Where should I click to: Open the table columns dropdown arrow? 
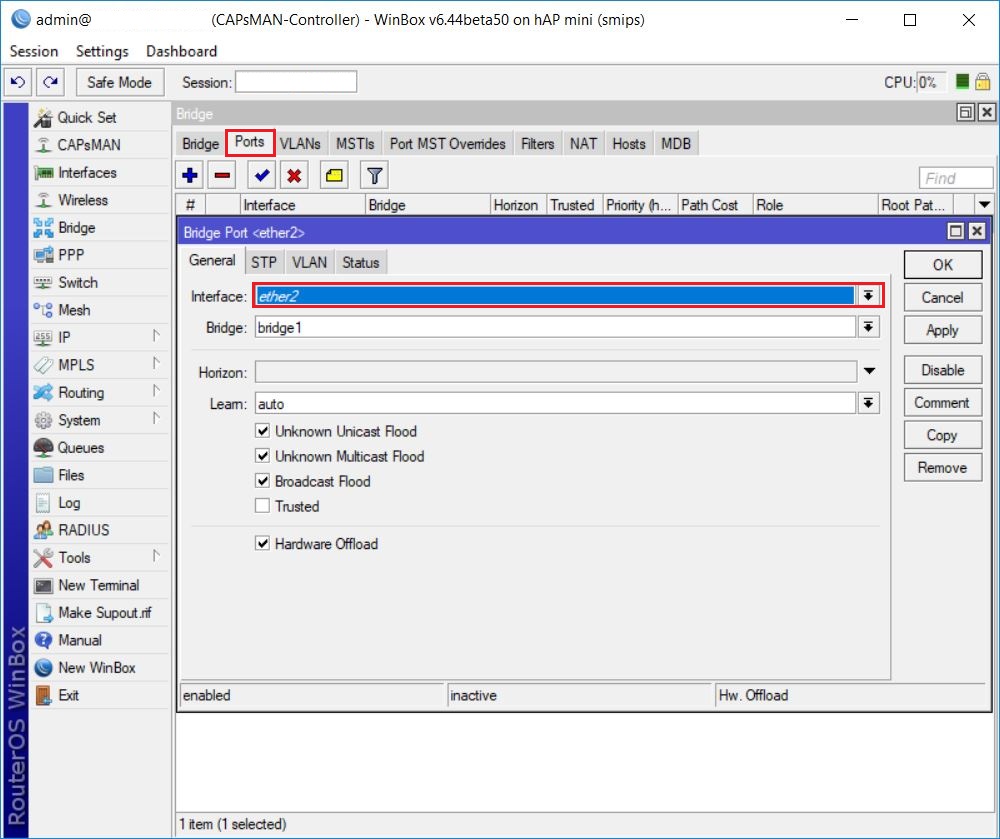pyautogui.click(x=984, y=205)
